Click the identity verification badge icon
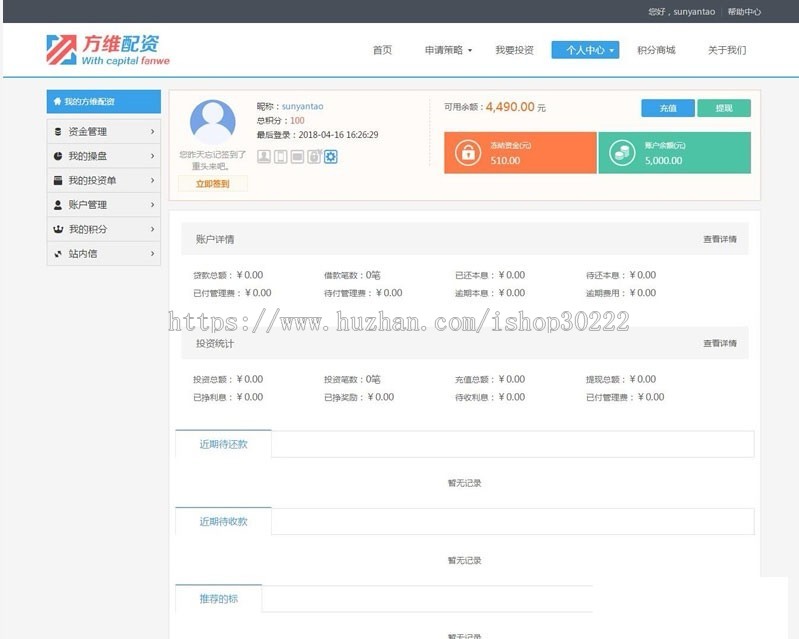 coord(264,156)
